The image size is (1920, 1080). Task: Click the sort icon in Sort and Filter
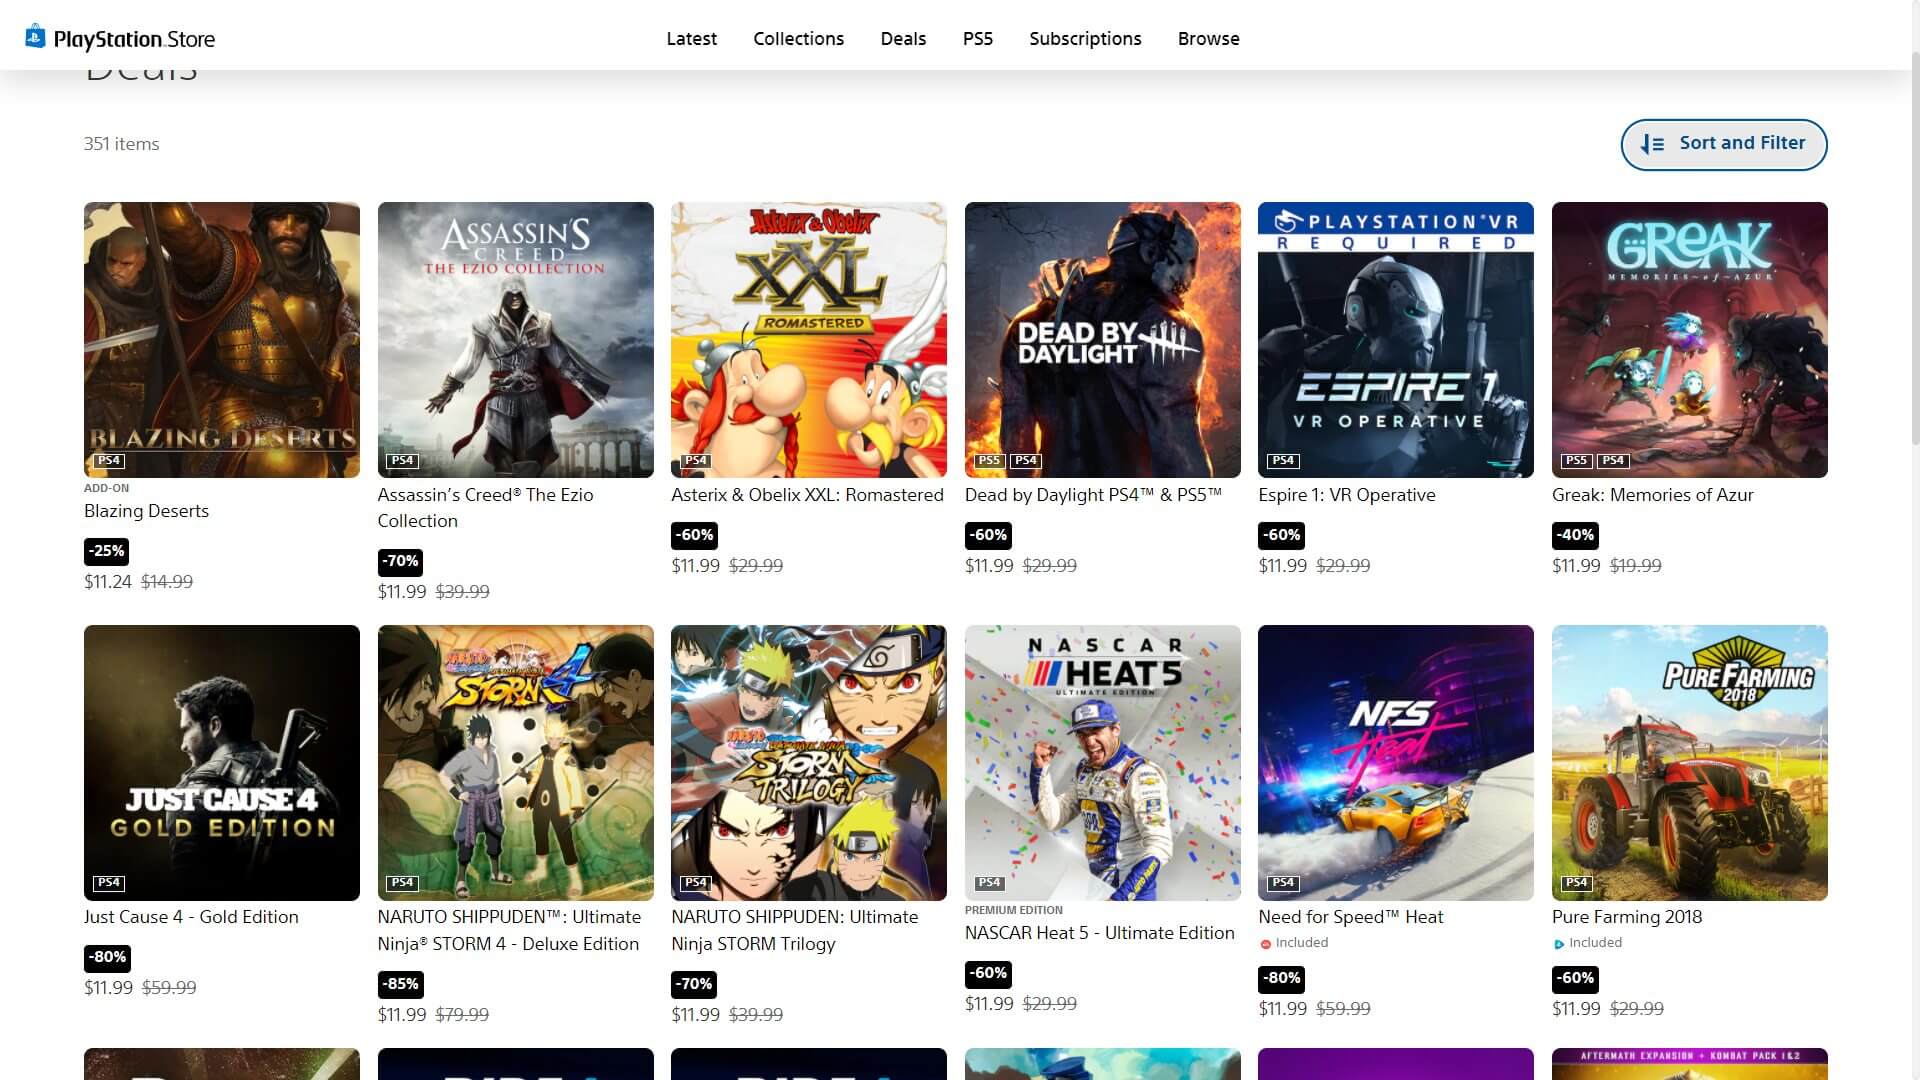point(1652,144)
